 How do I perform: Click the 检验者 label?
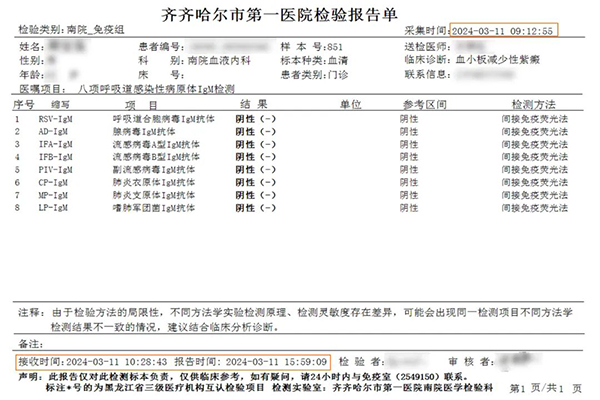point(362,362)
